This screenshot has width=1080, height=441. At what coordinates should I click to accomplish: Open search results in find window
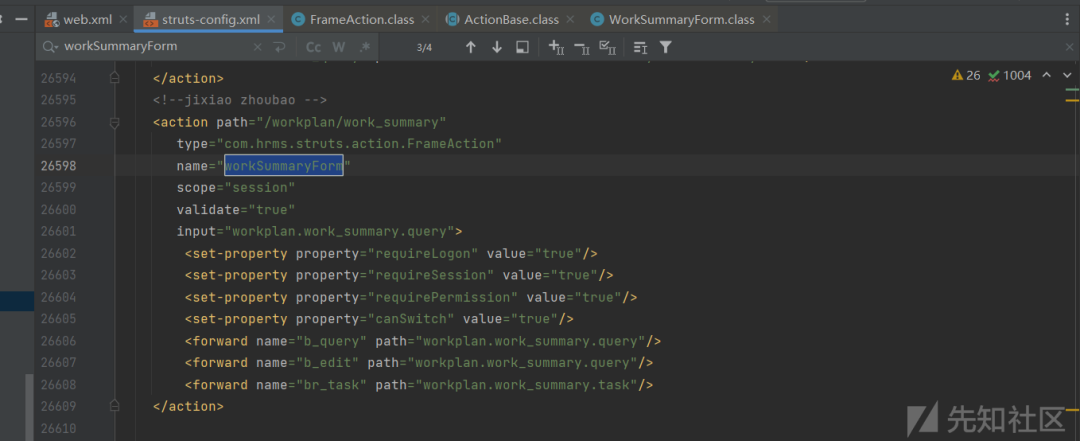click(522, 47)
